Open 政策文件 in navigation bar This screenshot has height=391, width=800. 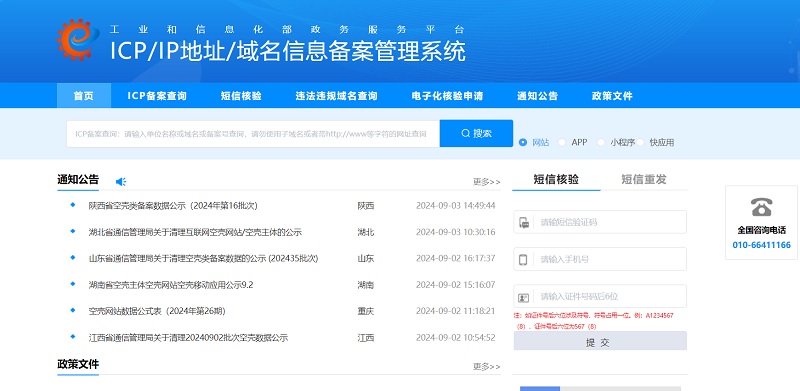point(612,95)
